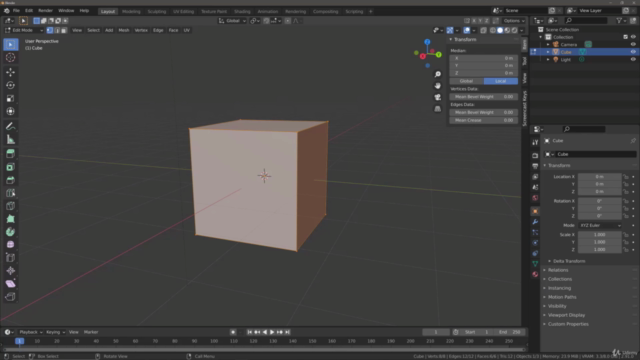
Task: Exclude Collection with its checkbox
Action: [x=625, y=37]
